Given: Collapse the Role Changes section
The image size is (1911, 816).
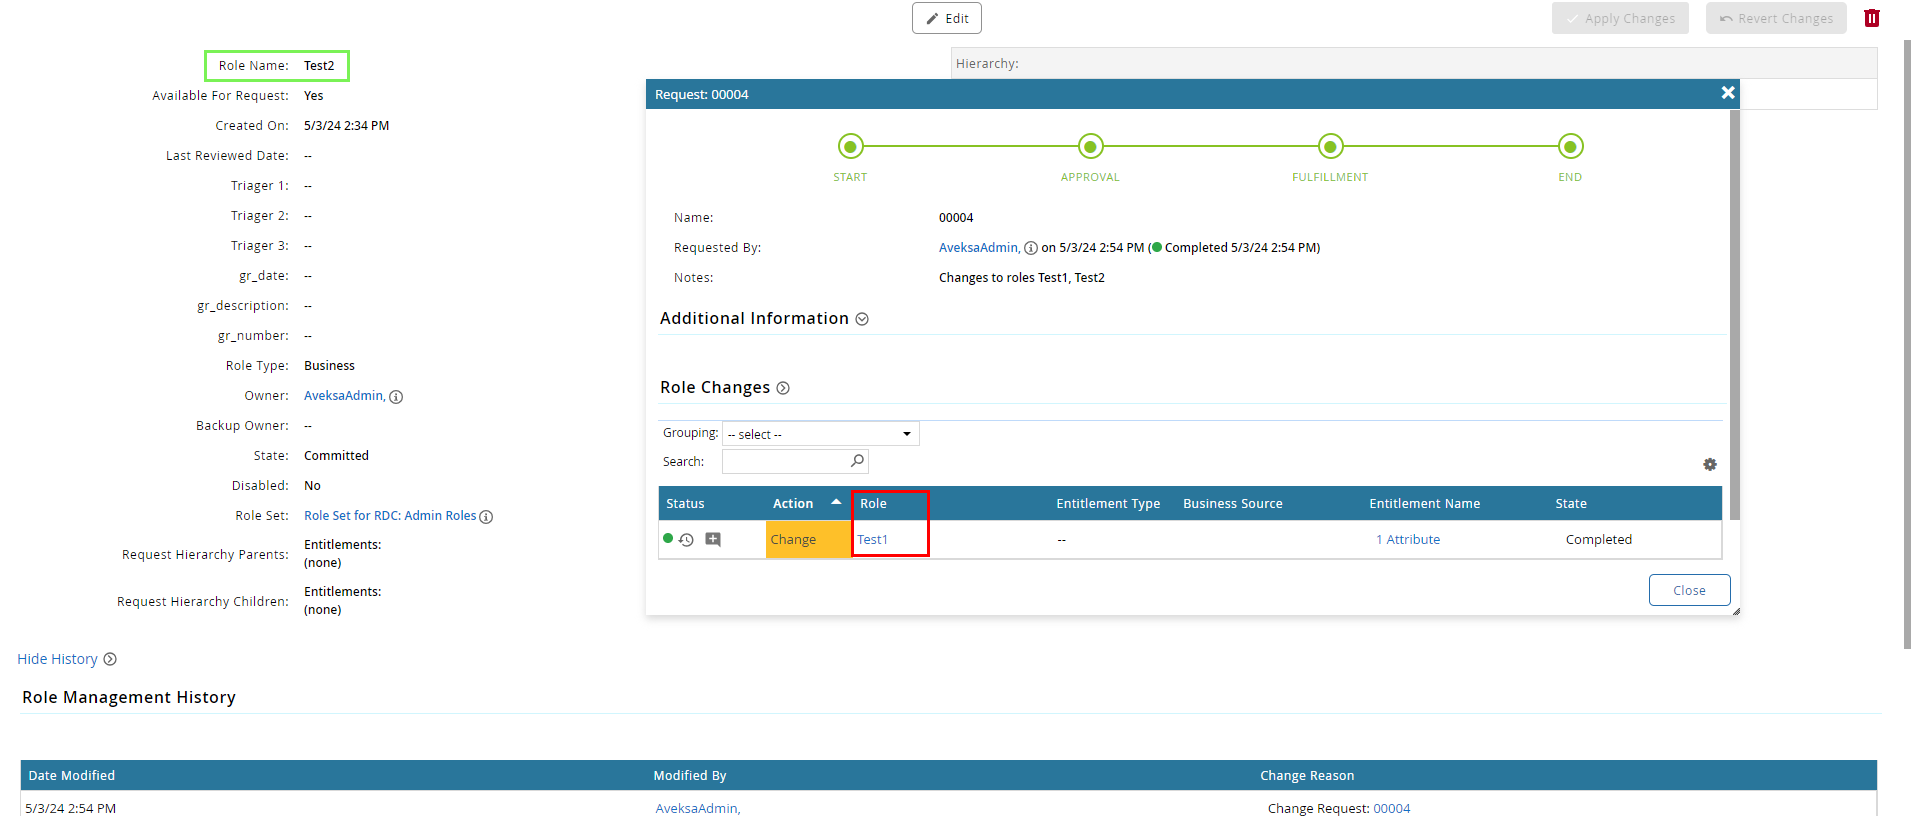Looking at the screenshot, I should click(x=783, y=388).
